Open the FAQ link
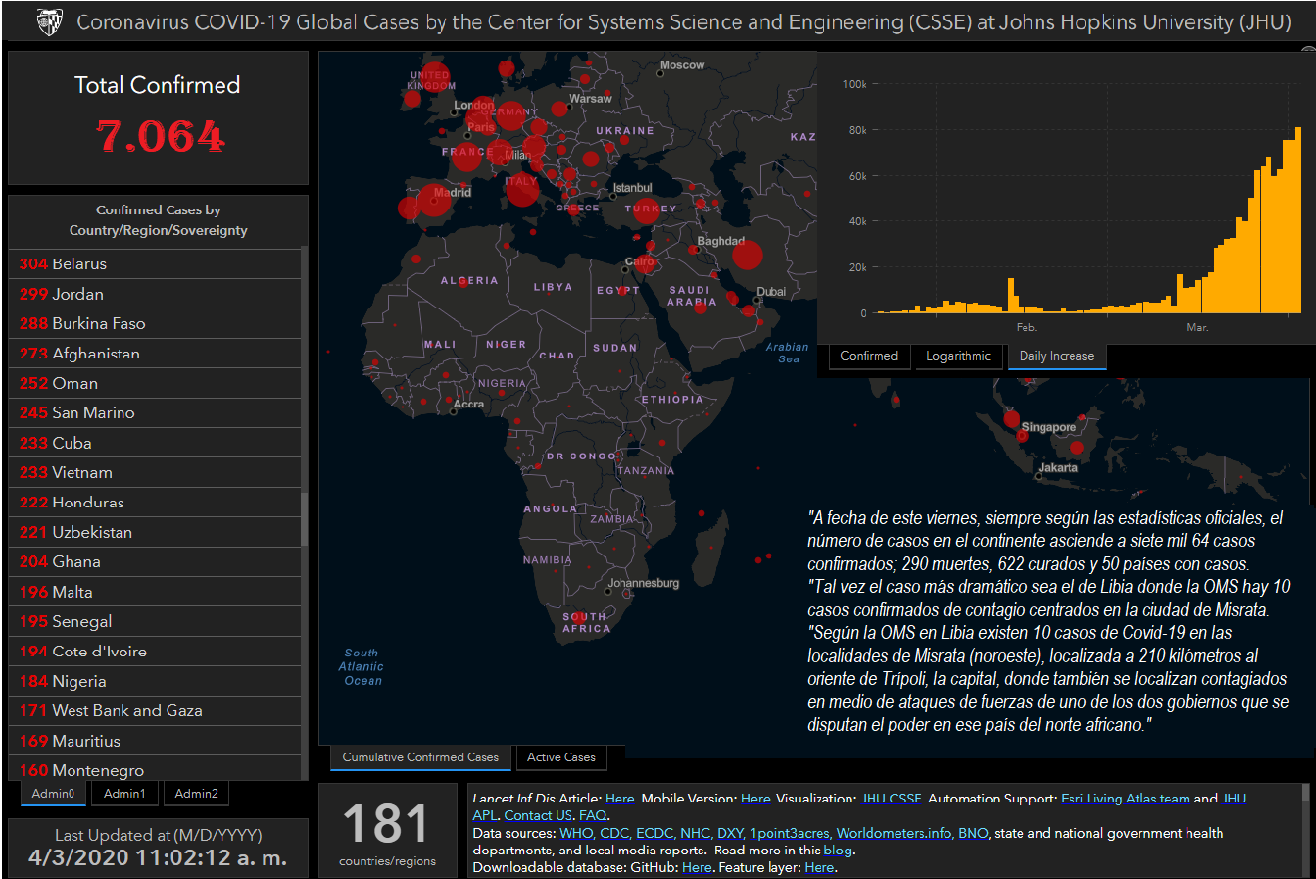 [x=592, y=816]
